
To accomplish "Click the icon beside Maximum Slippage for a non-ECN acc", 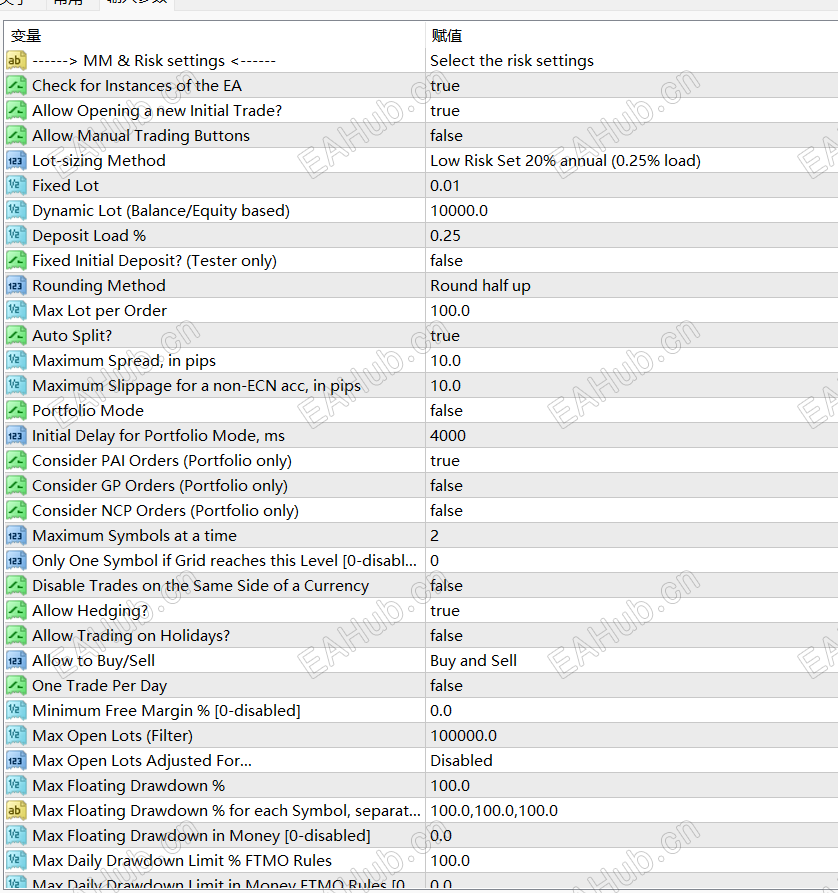I will tap(16, 386).
